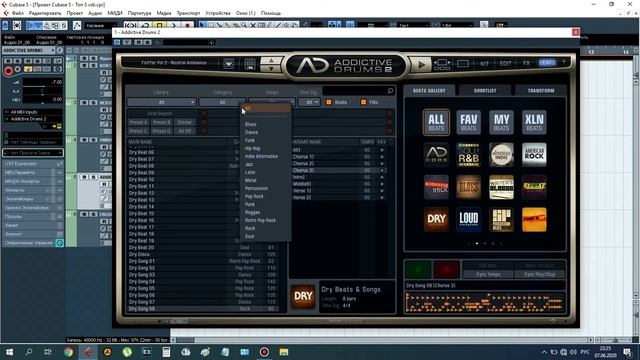This screenshot has width=640, height=360.
Task: Click the Preset A button
Action: click(138, 122)
